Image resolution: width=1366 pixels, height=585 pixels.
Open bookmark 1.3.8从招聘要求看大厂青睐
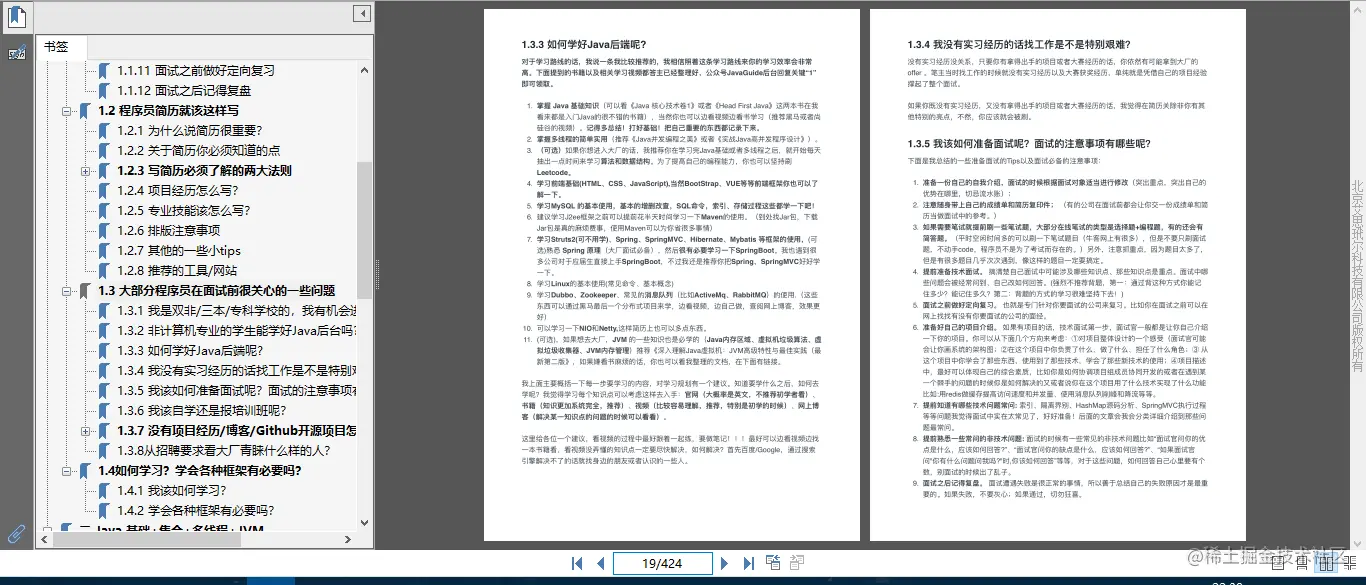[x=224, y=451]
